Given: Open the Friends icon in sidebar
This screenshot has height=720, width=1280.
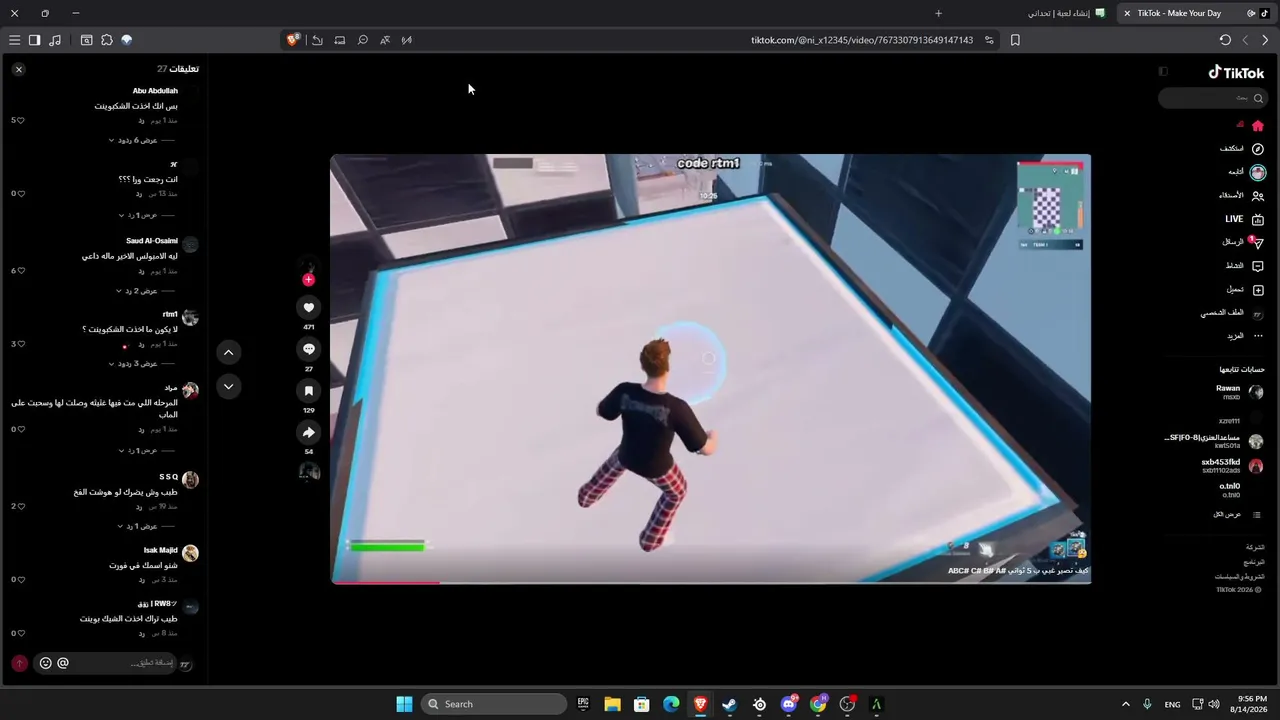Looking at the screenshot, I should tap(1258, 196).
